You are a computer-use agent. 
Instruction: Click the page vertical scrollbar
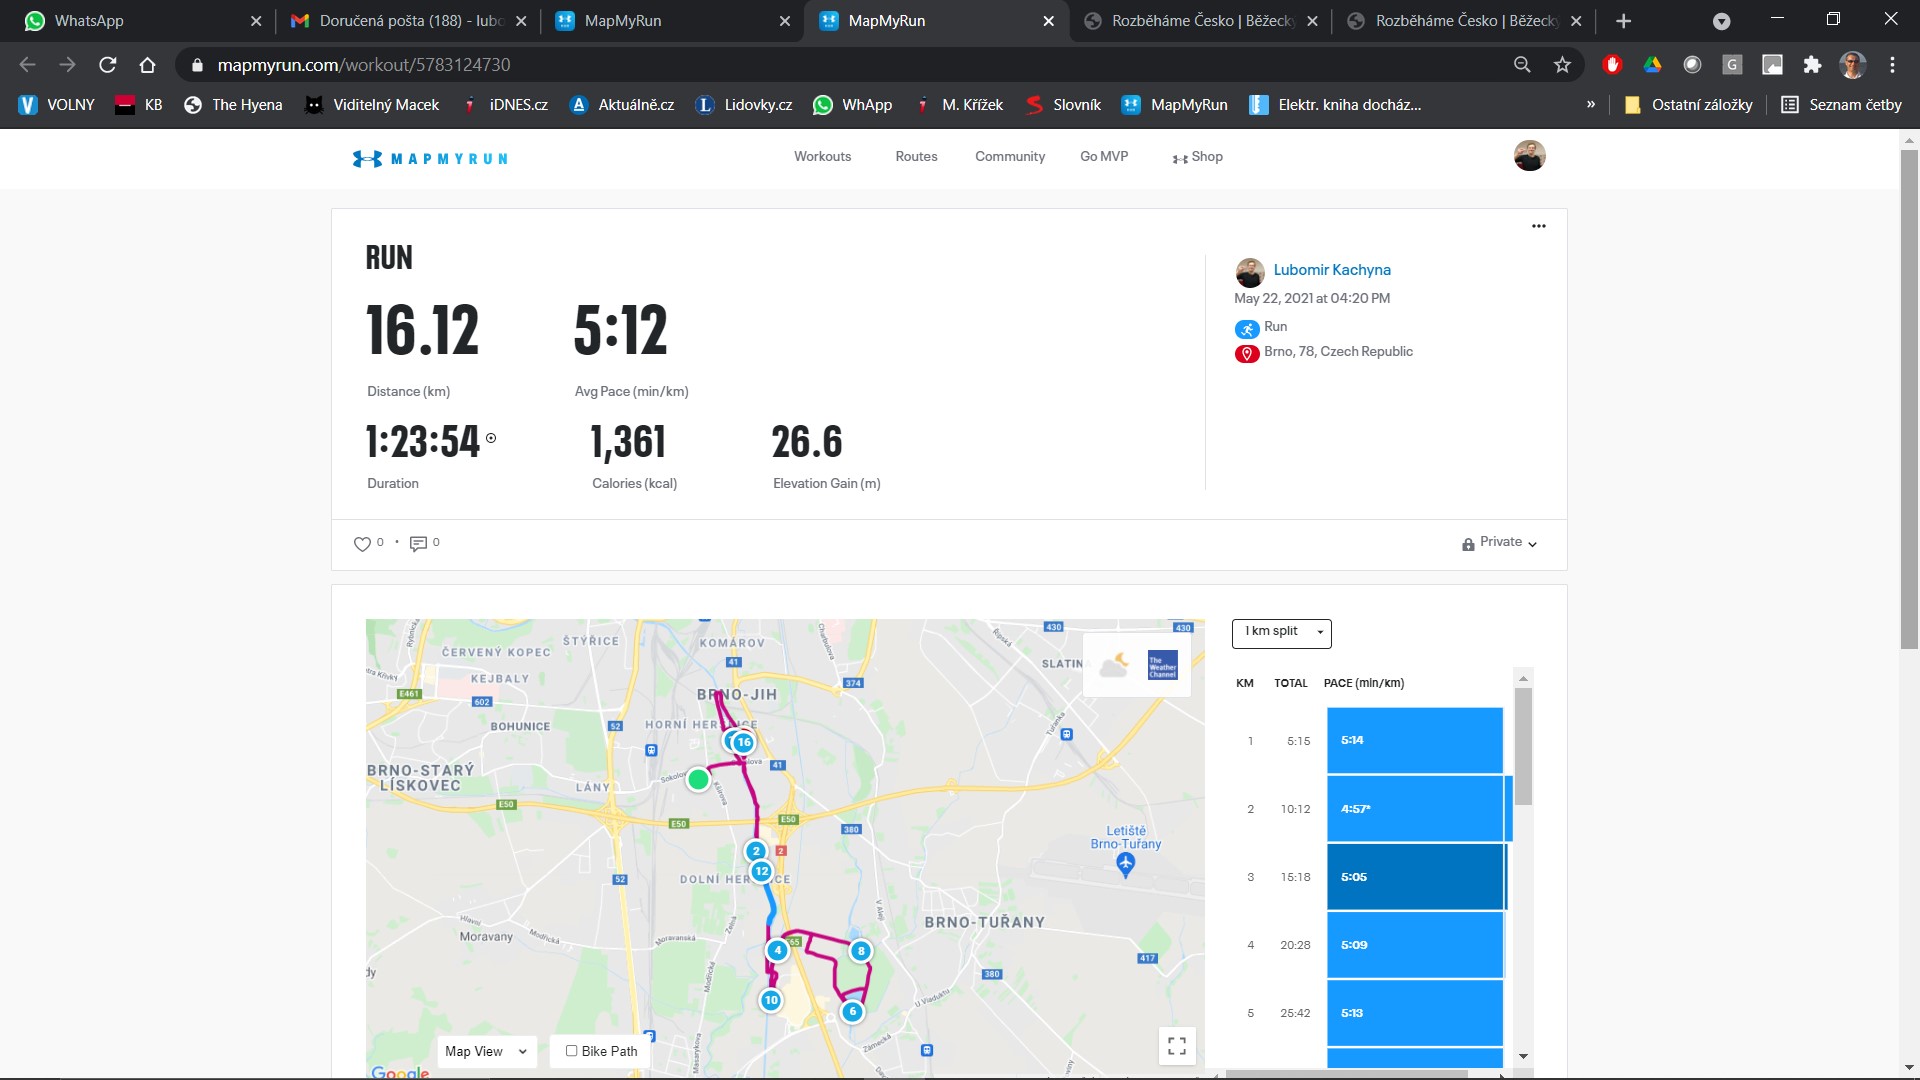pos(1909,400)
